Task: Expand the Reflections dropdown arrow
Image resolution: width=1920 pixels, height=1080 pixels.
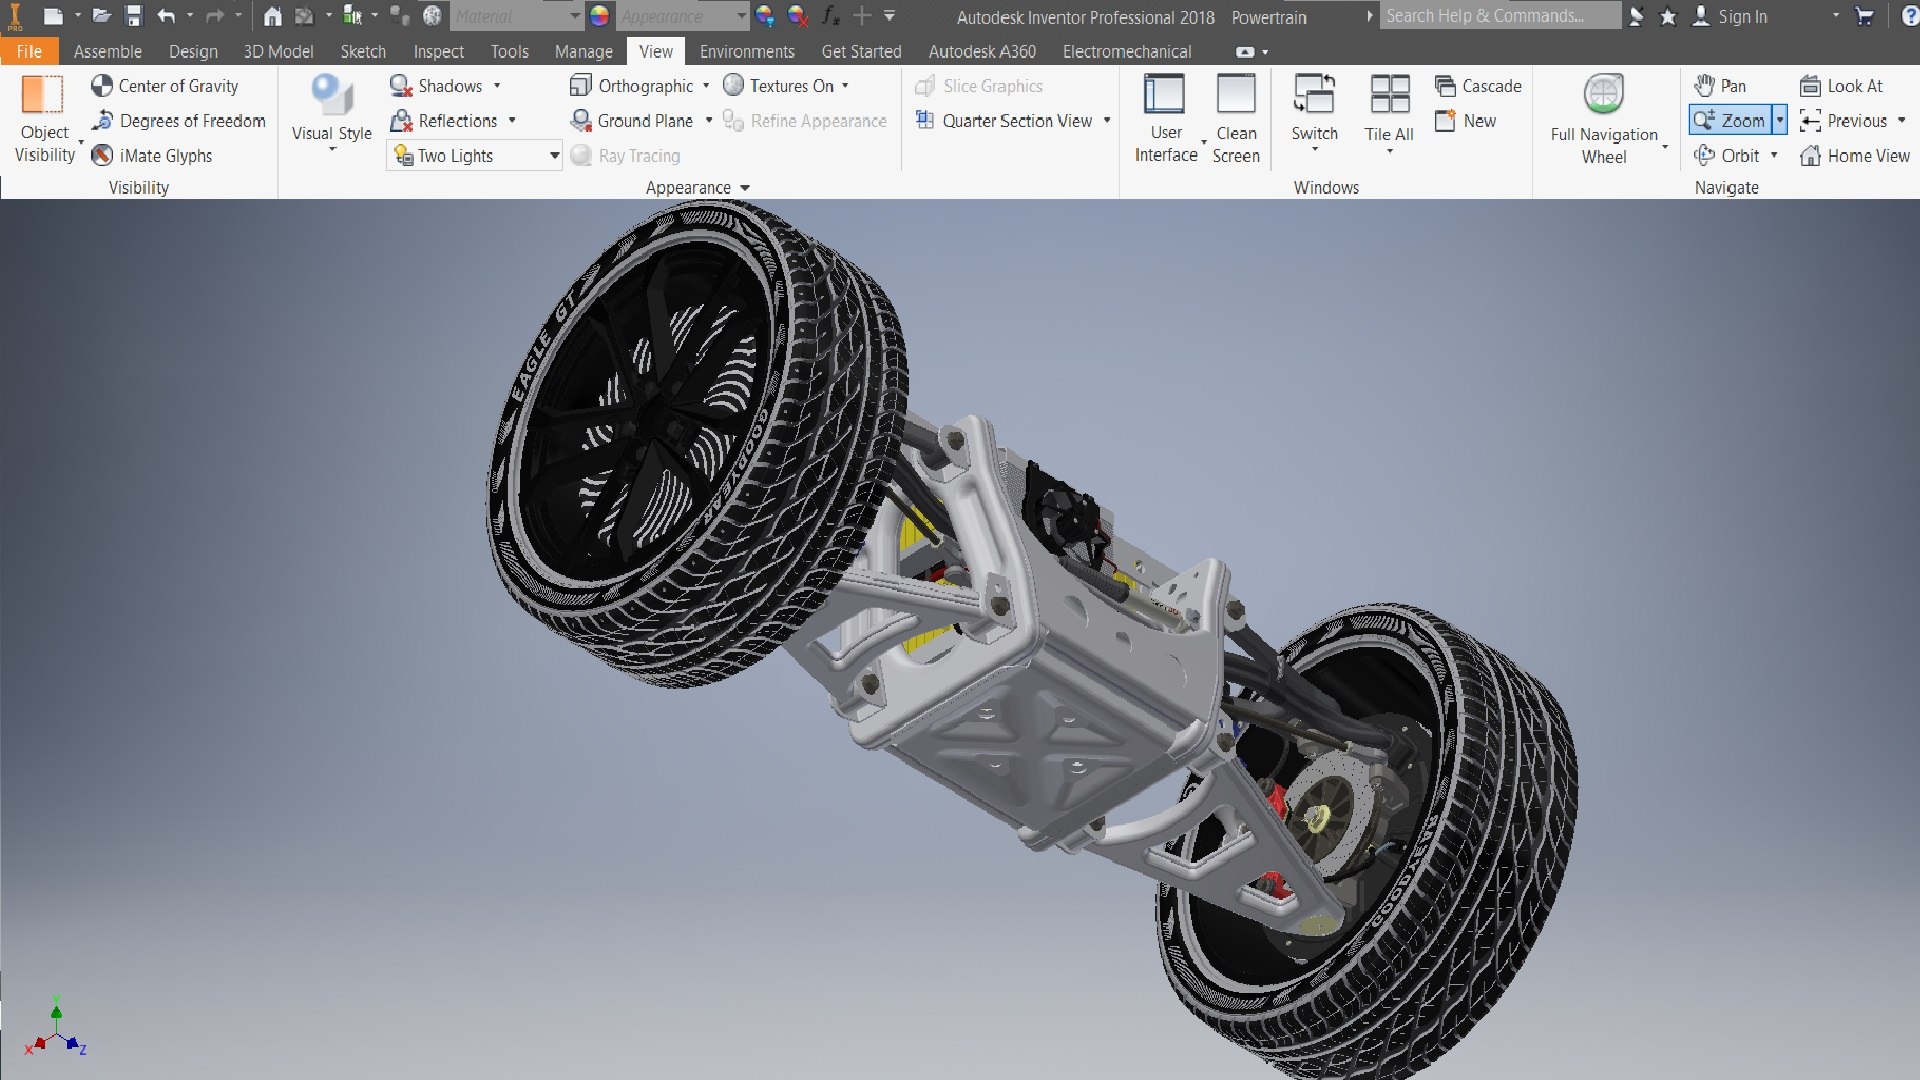Action: tap(512, 121)
